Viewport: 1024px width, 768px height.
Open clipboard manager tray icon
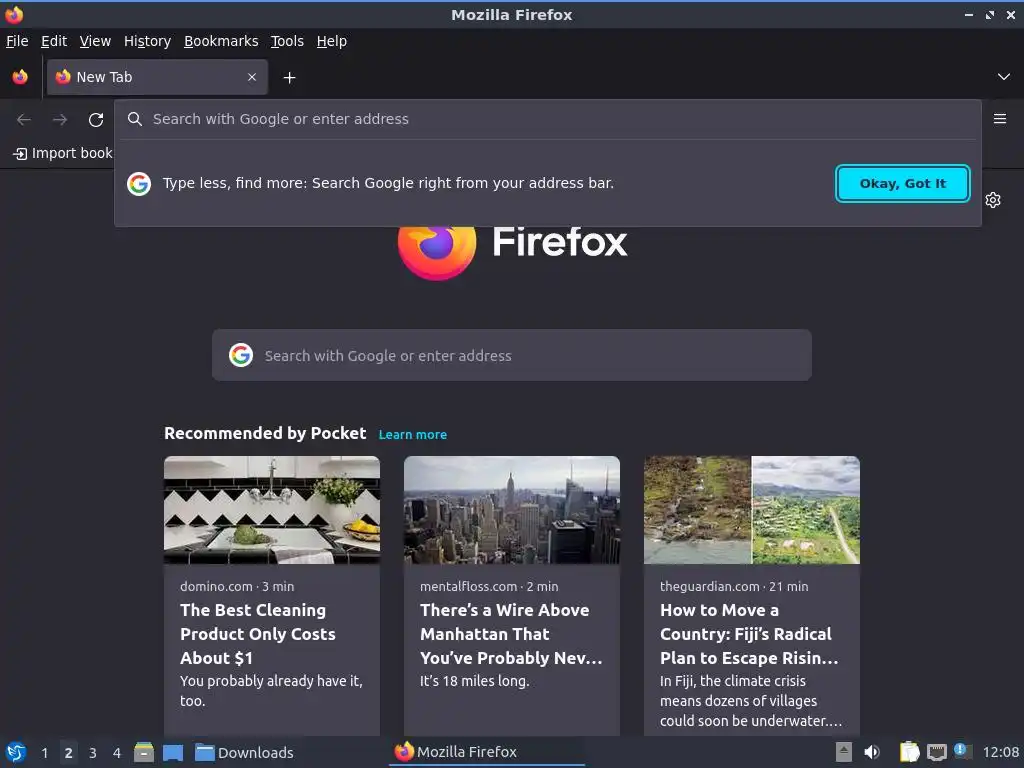coord(909,752)
